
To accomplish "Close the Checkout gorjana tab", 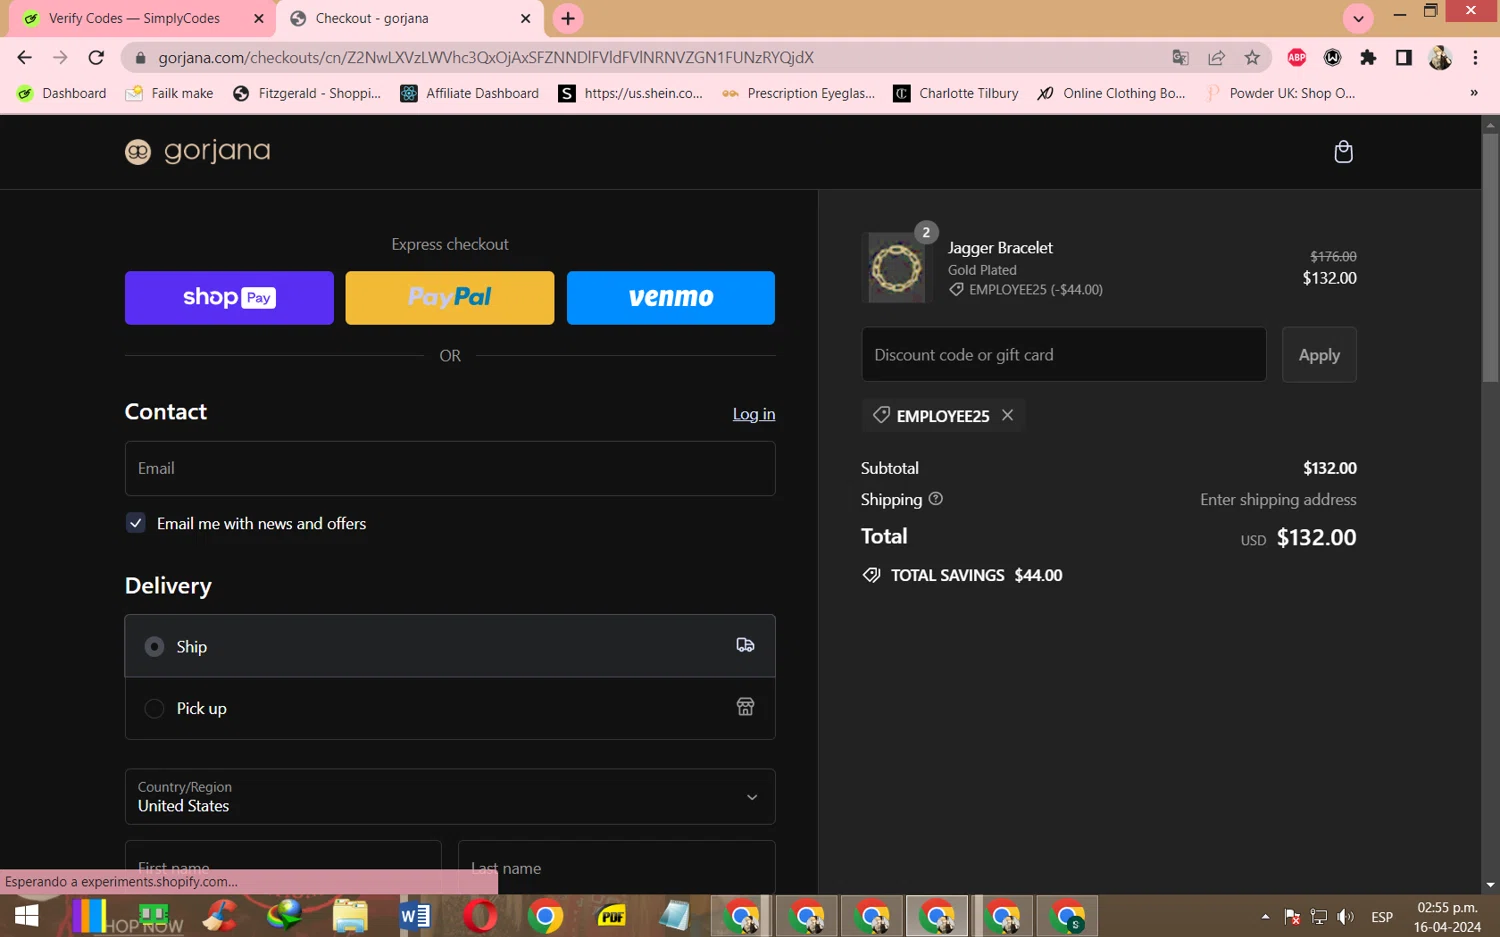I will tap(525, 18).
